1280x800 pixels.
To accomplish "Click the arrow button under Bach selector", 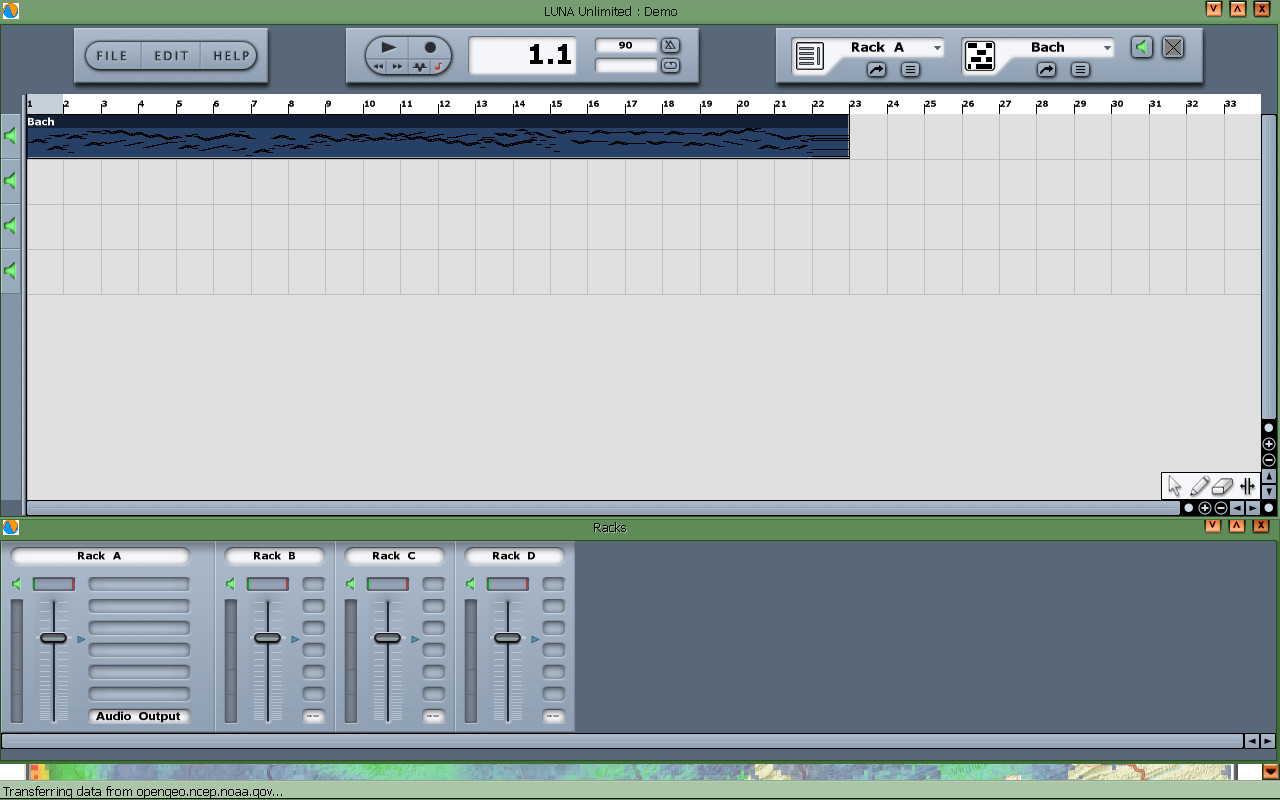I will pos(1046,70).
